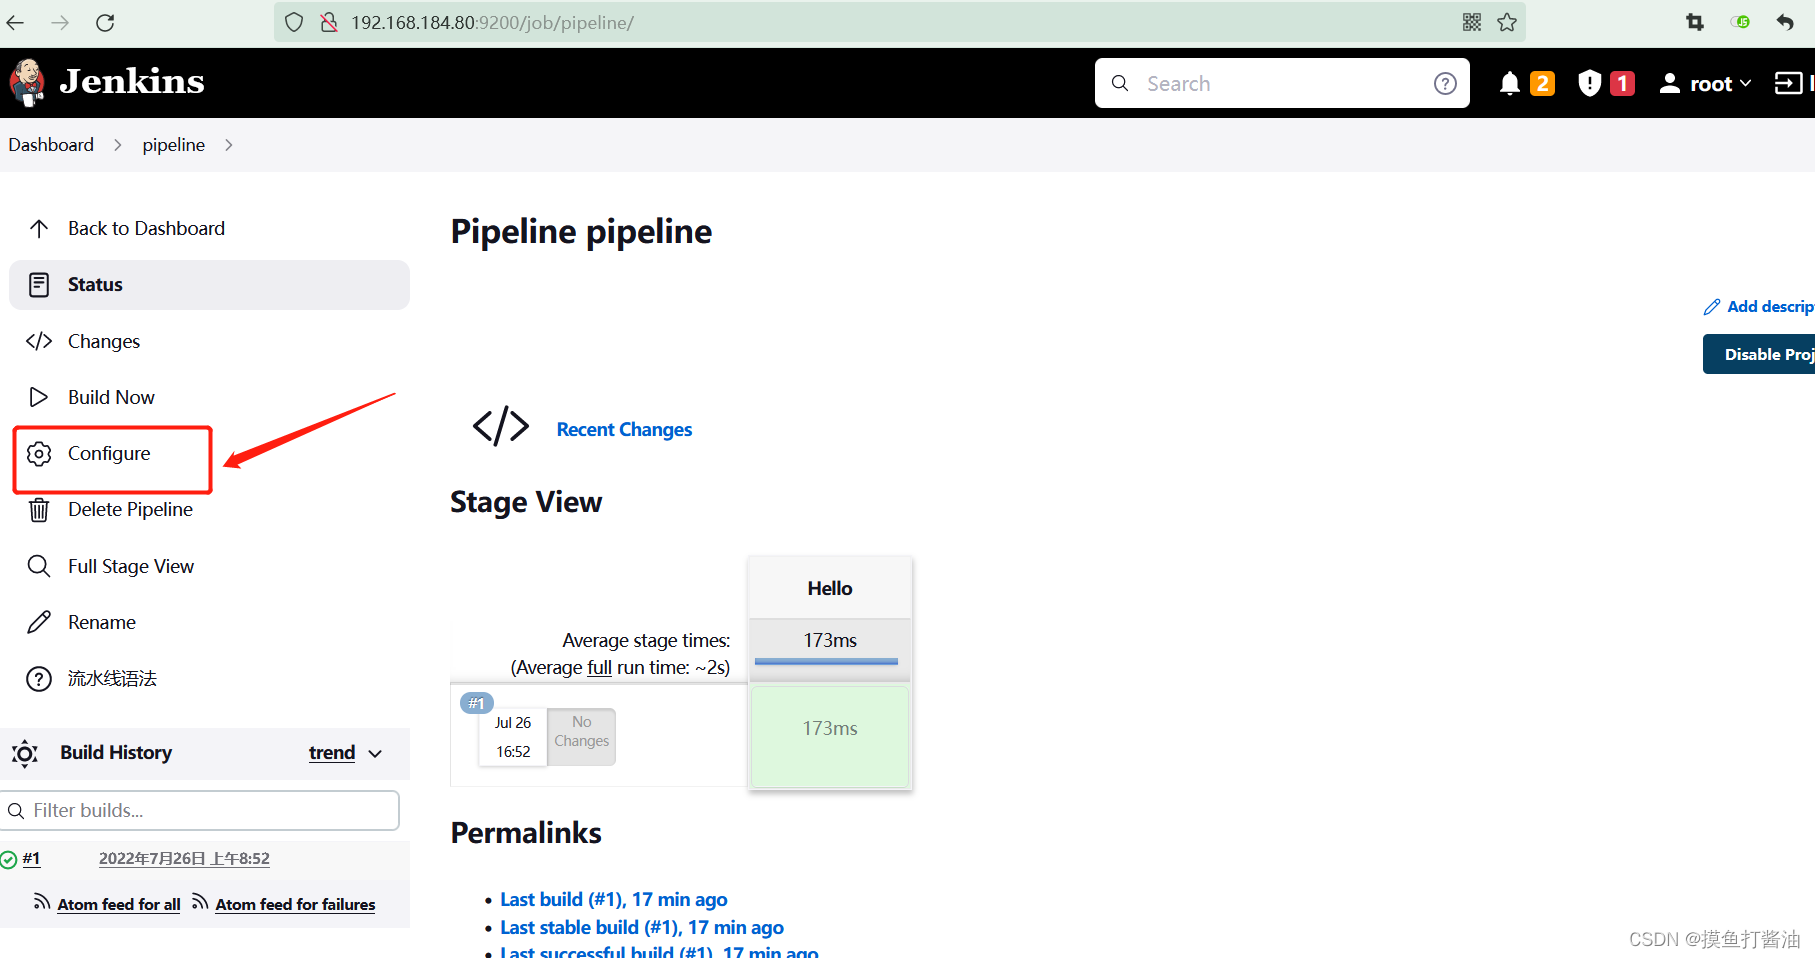Click the Build History sun icon
The image size is (1815, 958).
25,753
